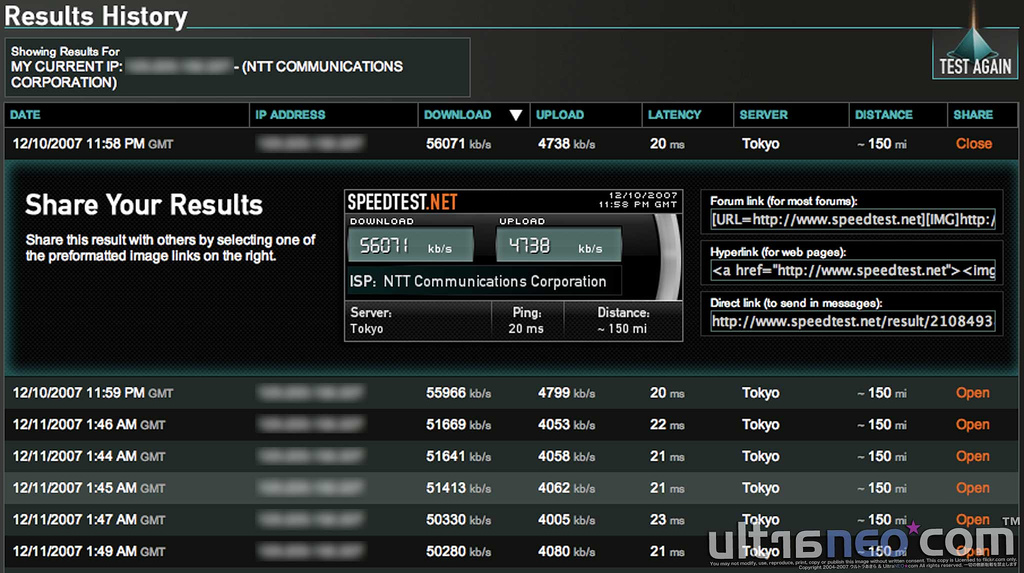This screenshot has height=573, width=1024.
Task: Click the SPEEDTEST.NET logo in result card
Action: (x=402, y=202)
